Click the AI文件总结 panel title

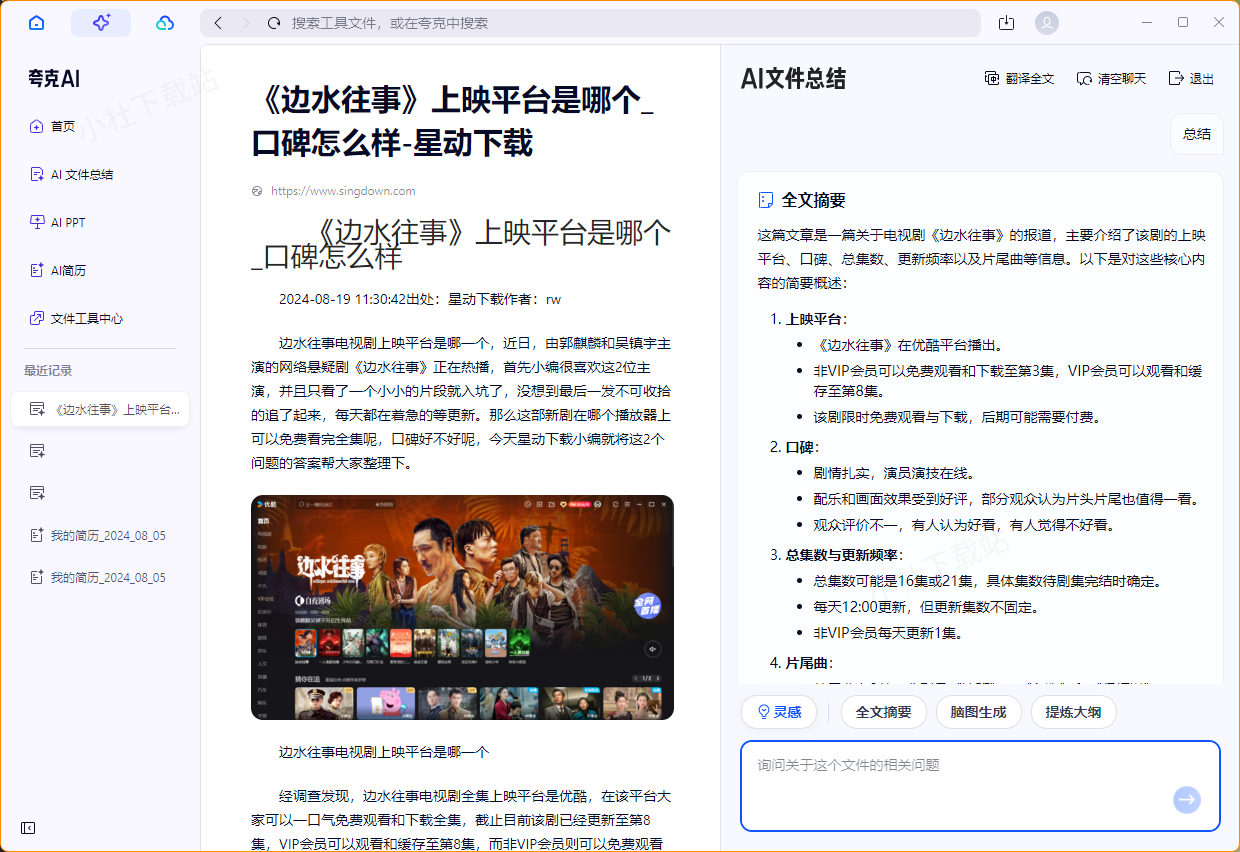coord(793,79)
